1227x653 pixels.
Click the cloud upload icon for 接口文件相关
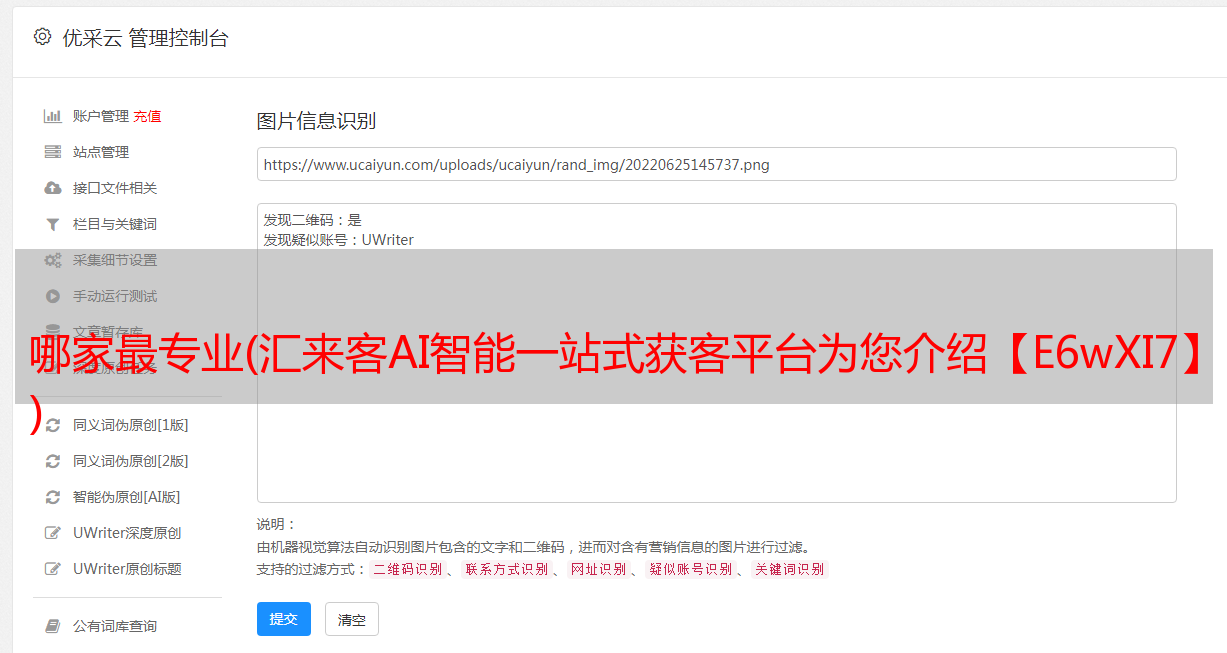pos(53,188)
